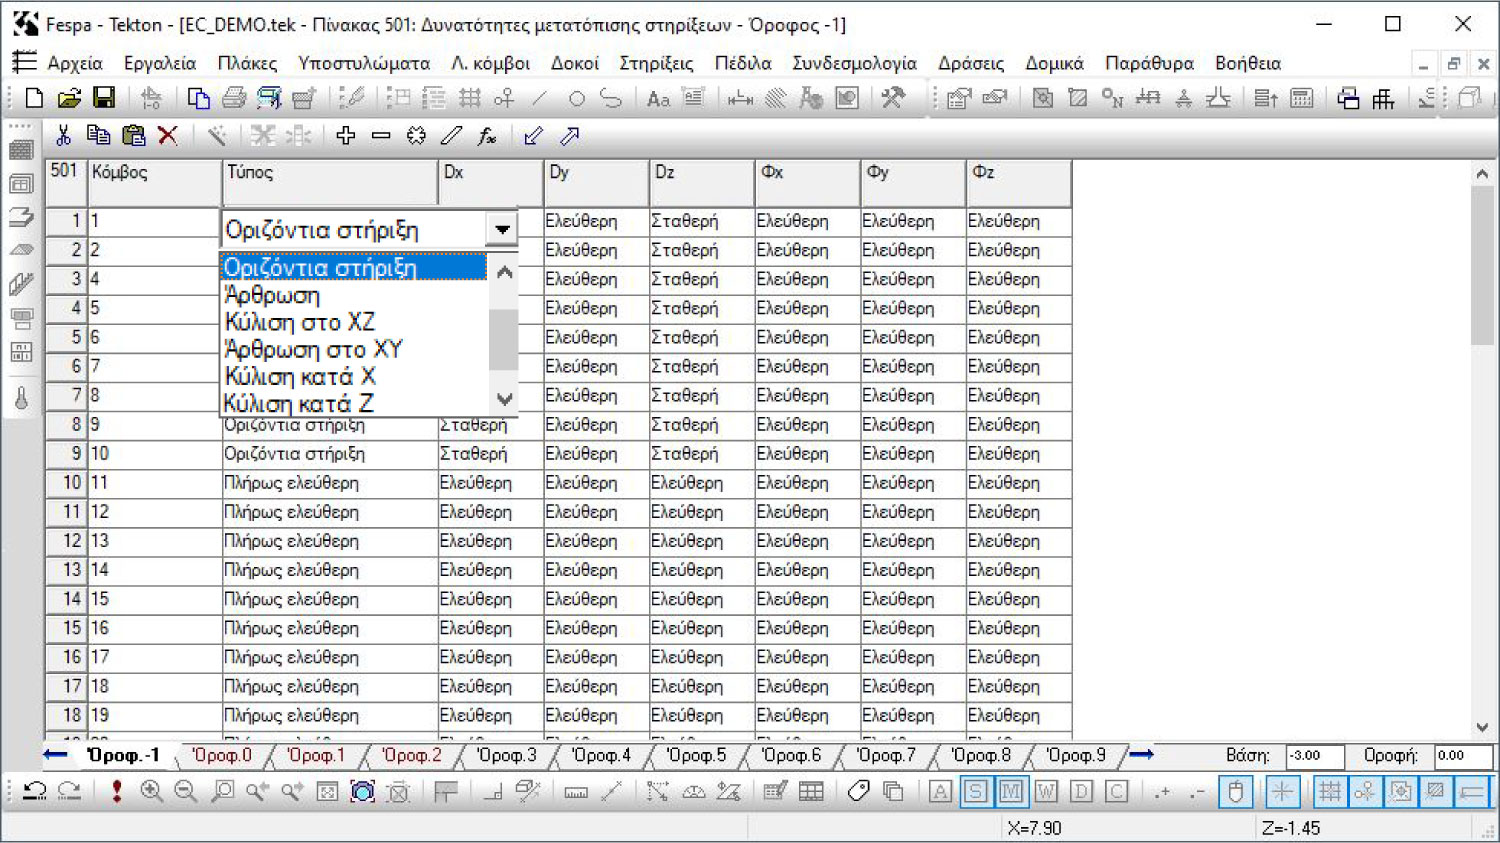
Task: Toggle the M layer button
Action: pos(1011,792)
